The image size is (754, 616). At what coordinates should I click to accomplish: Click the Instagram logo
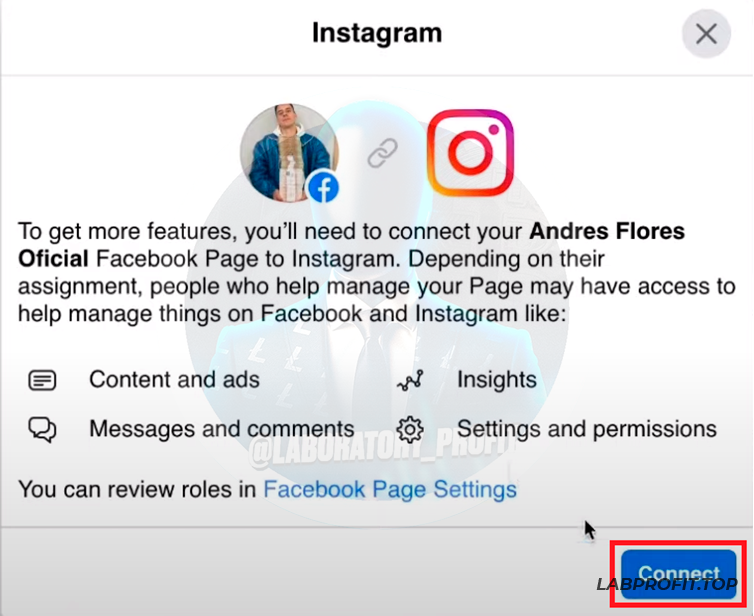coord(470,153)
